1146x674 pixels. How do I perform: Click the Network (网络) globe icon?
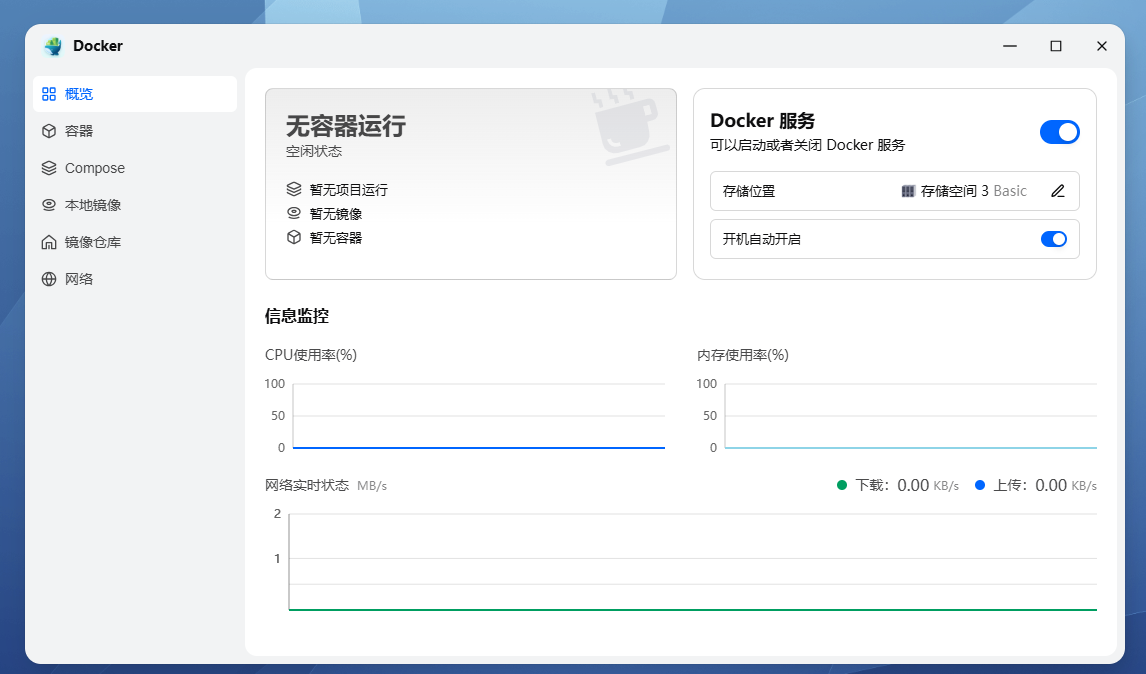coord(48,279)
